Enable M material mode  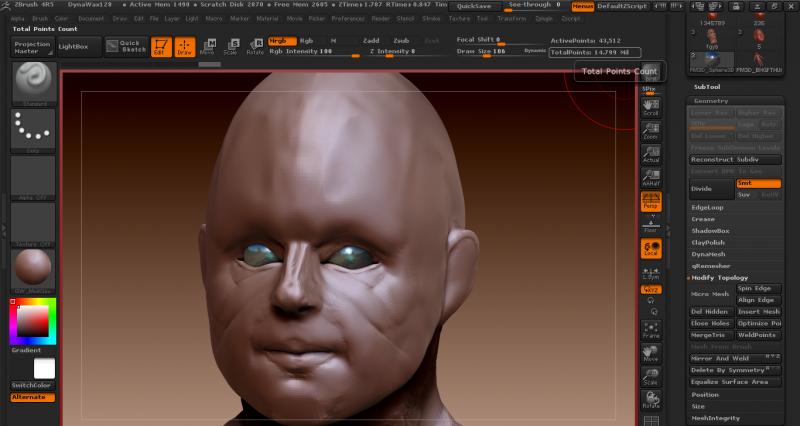pyautogui.click(x=334, y=41)
